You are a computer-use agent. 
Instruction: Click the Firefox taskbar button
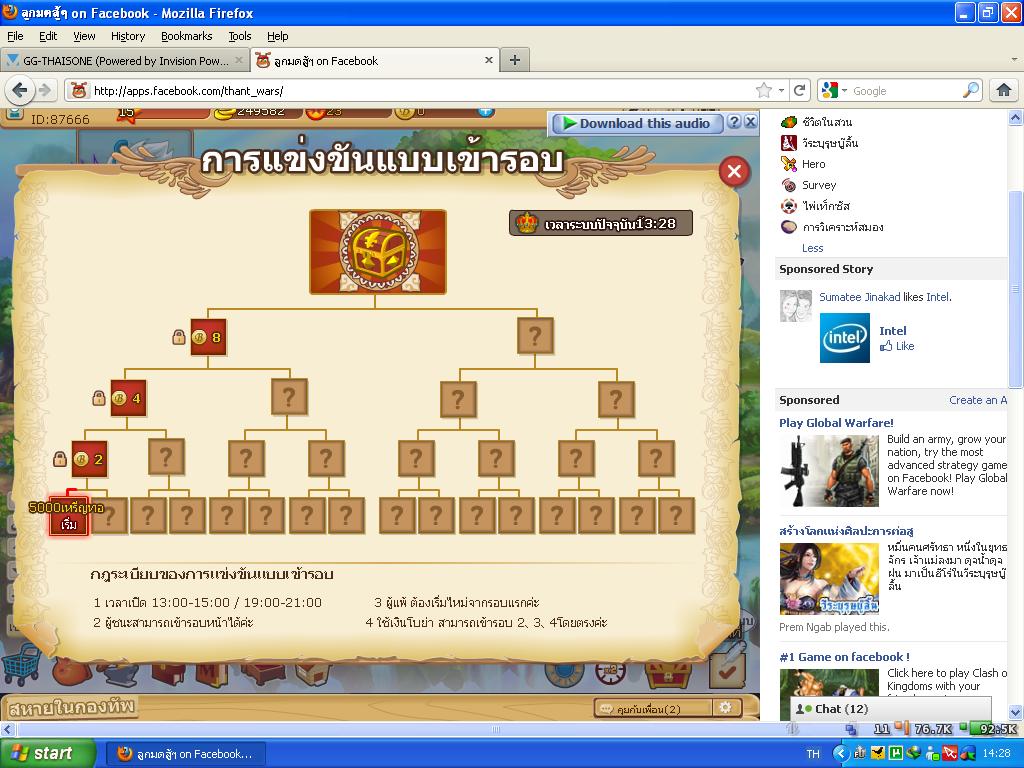pyautogui.click(x=185, y=754)
